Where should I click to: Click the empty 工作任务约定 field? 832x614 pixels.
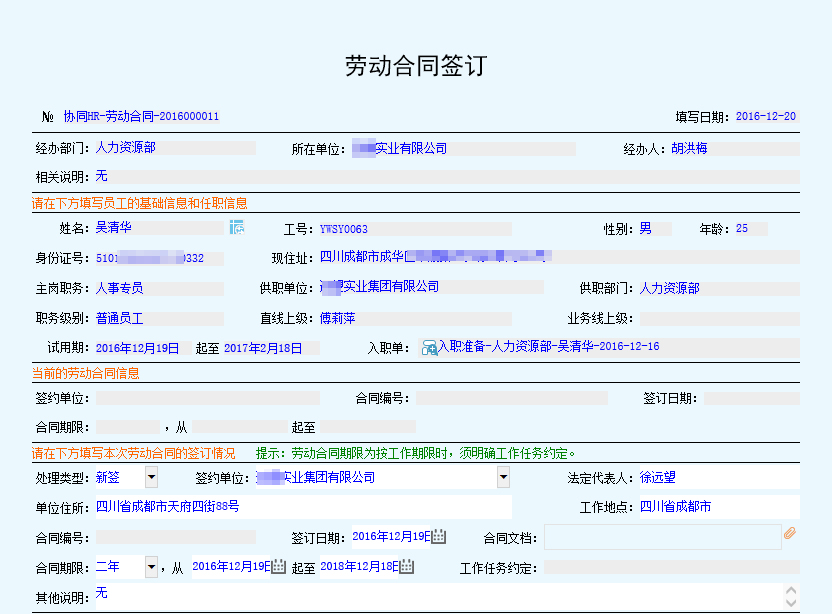click(x=672, y=567)
